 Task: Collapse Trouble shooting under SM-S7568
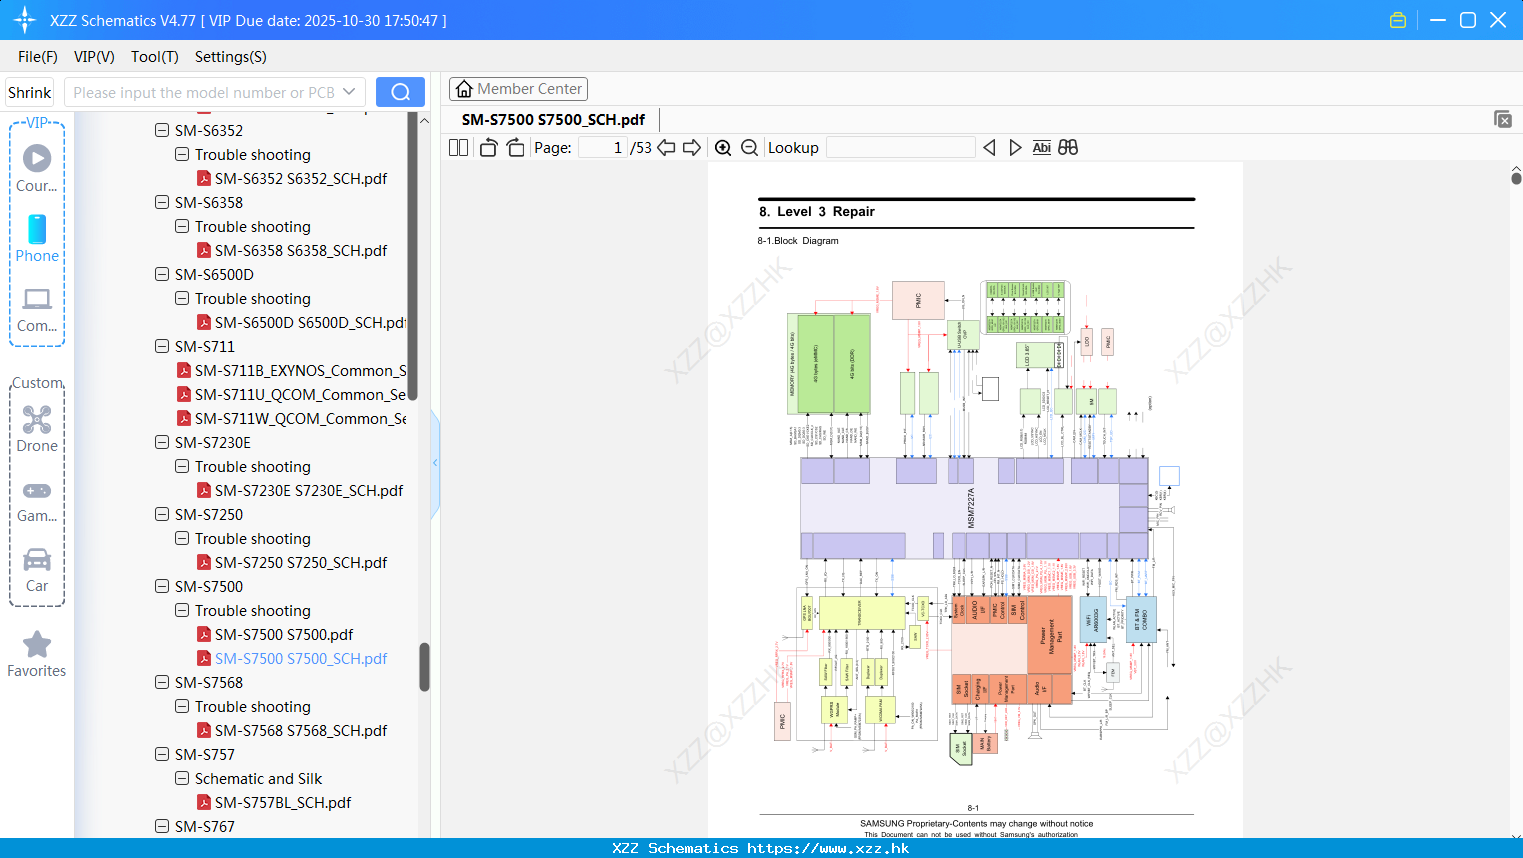click(x=182, y=706)
